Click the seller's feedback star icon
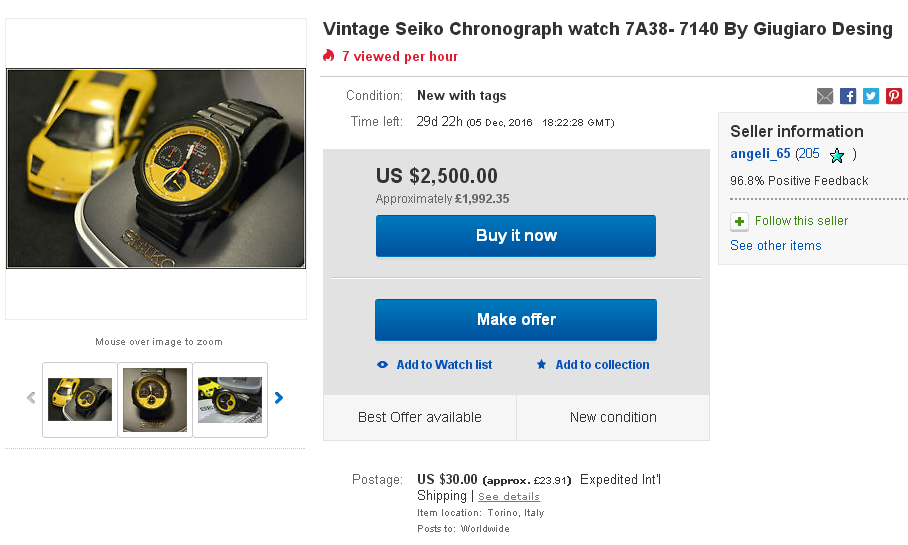The height and width of the screenshot is (545, 908). [x=837, y=155]
